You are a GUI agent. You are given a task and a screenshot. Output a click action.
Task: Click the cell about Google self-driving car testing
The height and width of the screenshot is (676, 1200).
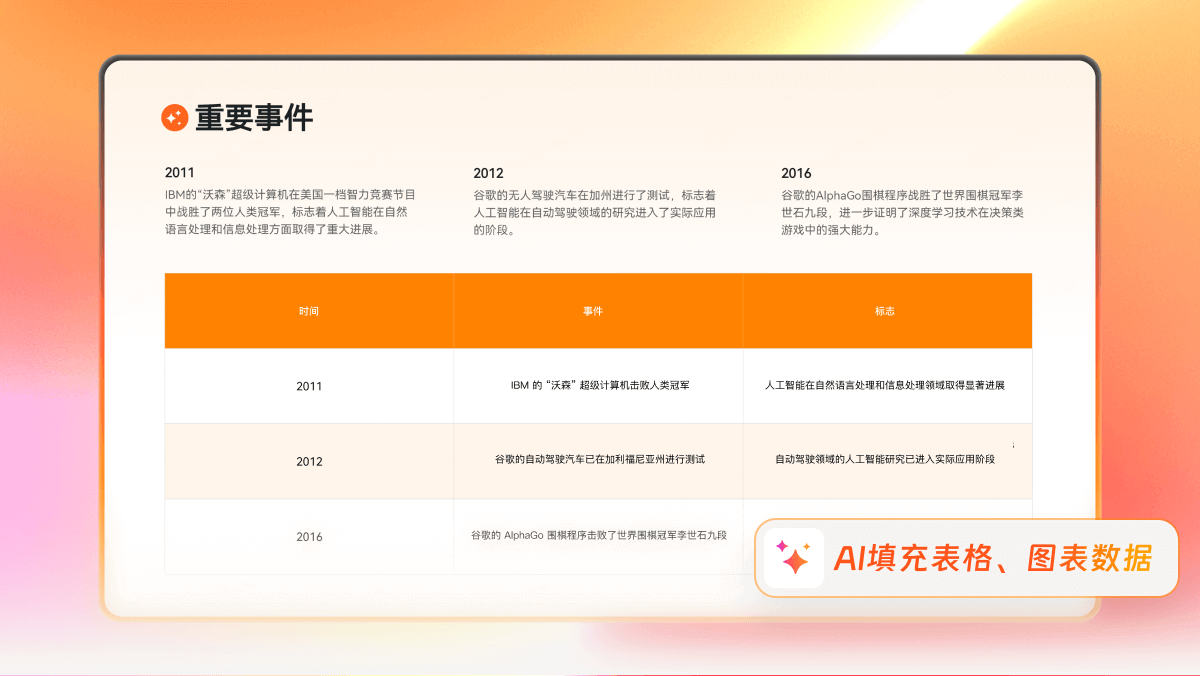pyautogui.click(x=598, y=461)
